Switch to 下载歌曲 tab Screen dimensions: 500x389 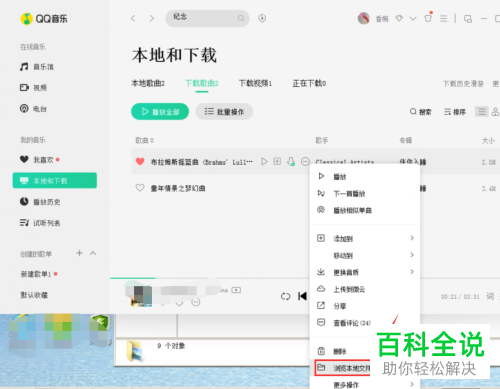pyautogui.click(x=202, y=83)
